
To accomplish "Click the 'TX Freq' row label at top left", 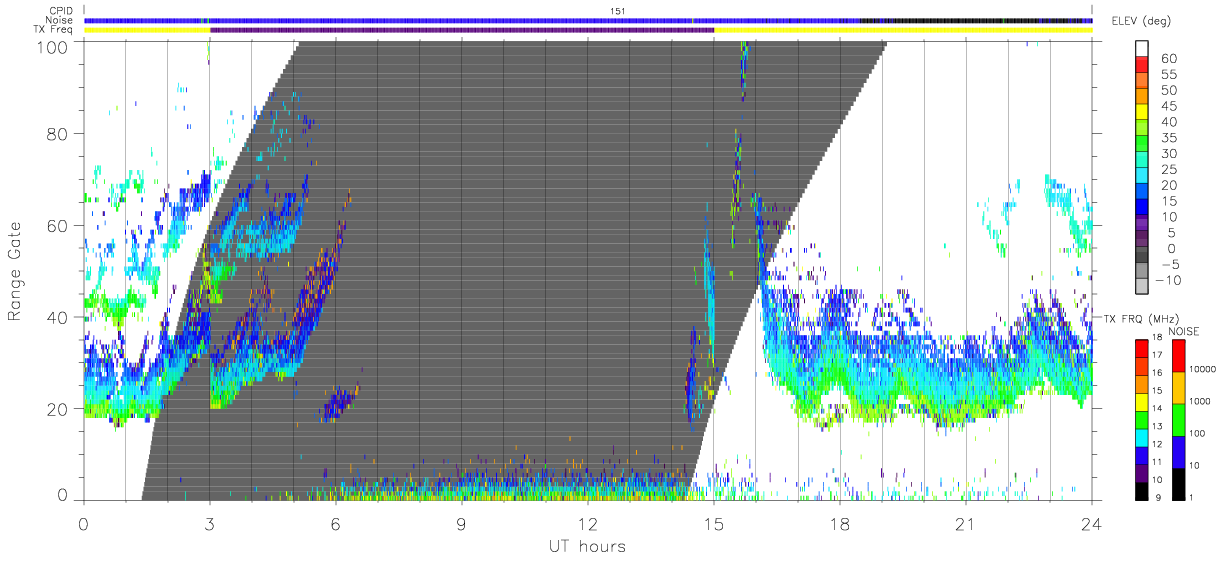I will [54, 30].
